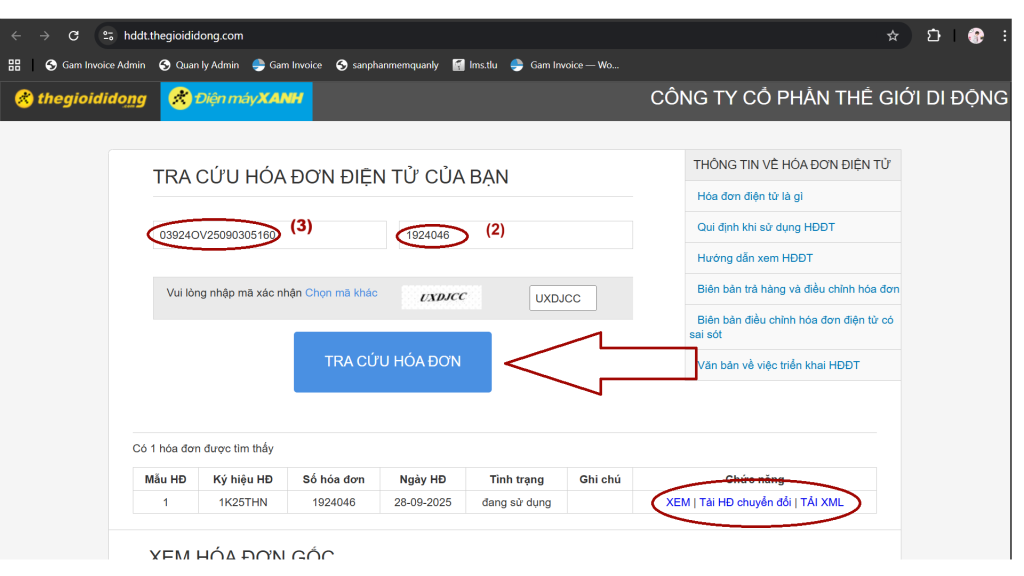Bookmark this page with star icon
Screen dimensions: 1024x576
click(892, 36)
